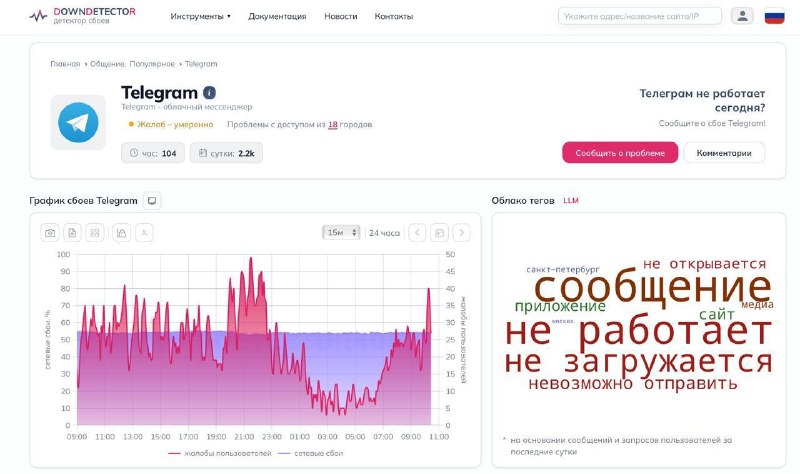Viewport: 800px width, 474px height.
Task: Open the 15м interval dropdown
Action: 341,233
